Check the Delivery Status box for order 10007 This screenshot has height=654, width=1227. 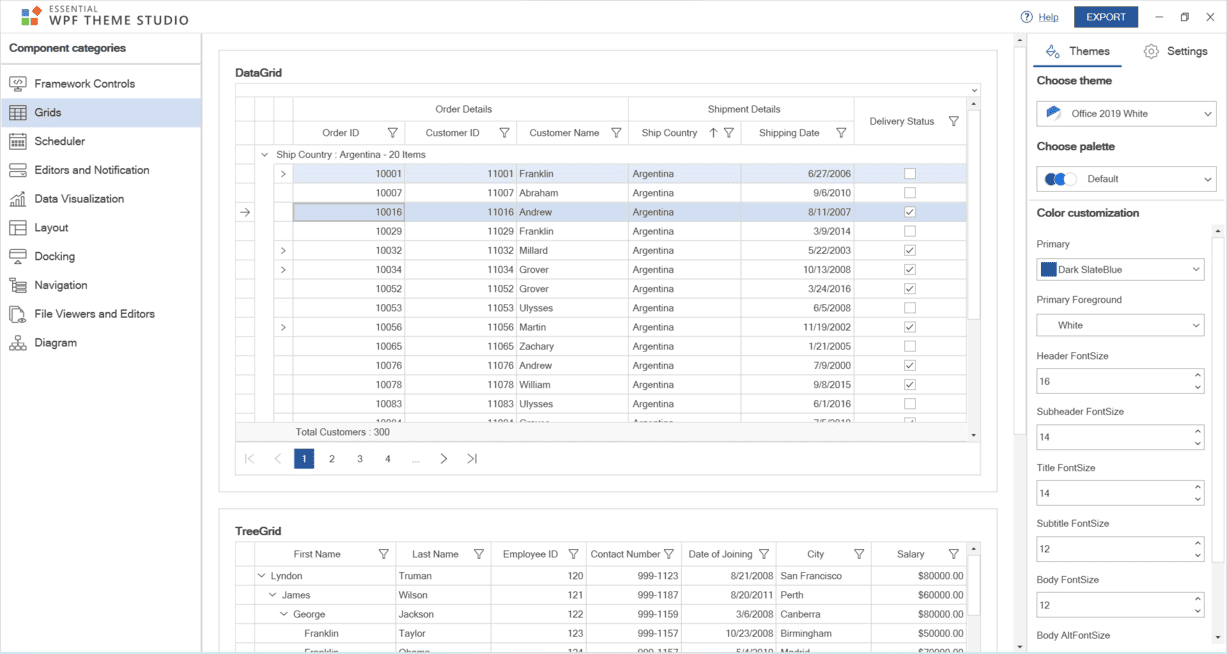tap(909, 192)
